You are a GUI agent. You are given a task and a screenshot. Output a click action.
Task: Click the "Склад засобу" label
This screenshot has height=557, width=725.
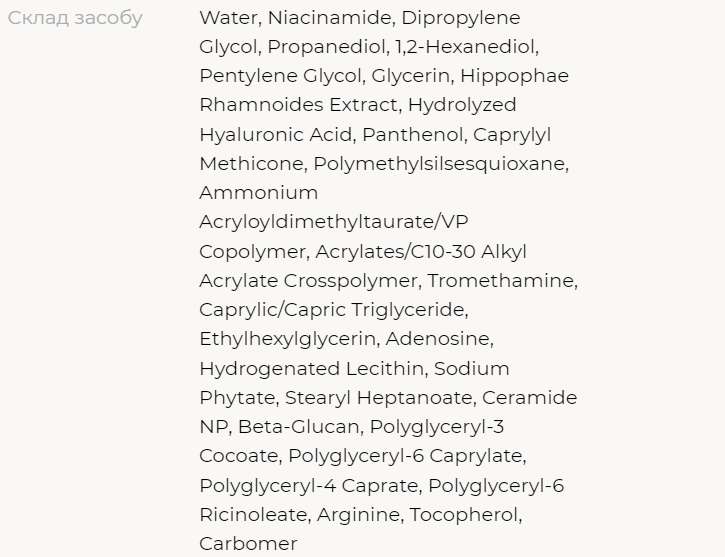pyautogui.click(x=75, y=18)
